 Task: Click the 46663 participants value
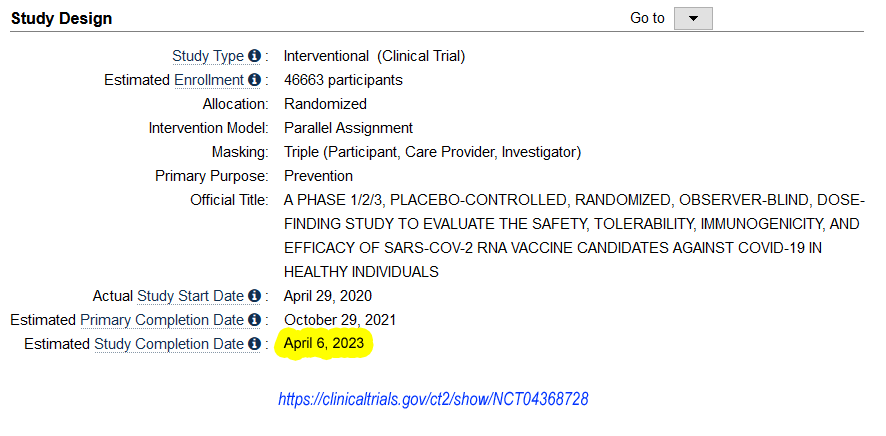click(343, 80)
